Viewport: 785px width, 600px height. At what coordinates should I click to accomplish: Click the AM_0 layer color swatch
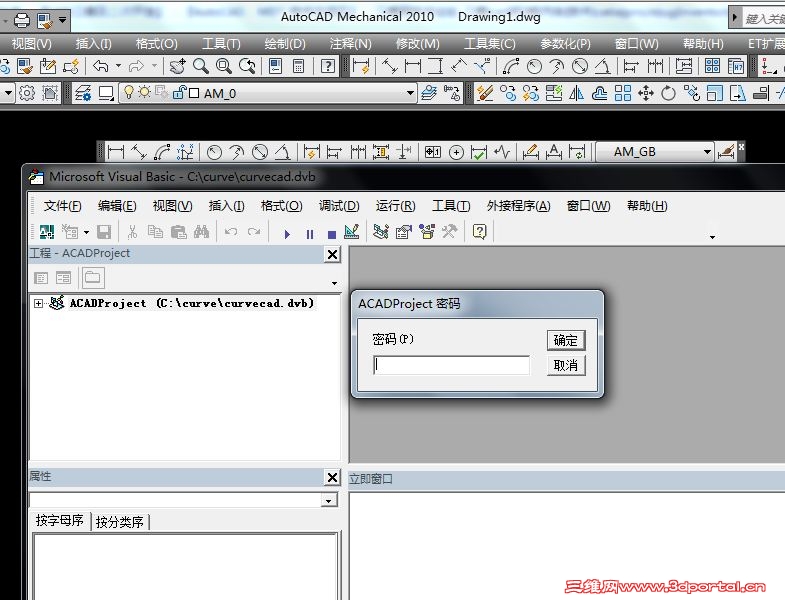coord(194,93)
